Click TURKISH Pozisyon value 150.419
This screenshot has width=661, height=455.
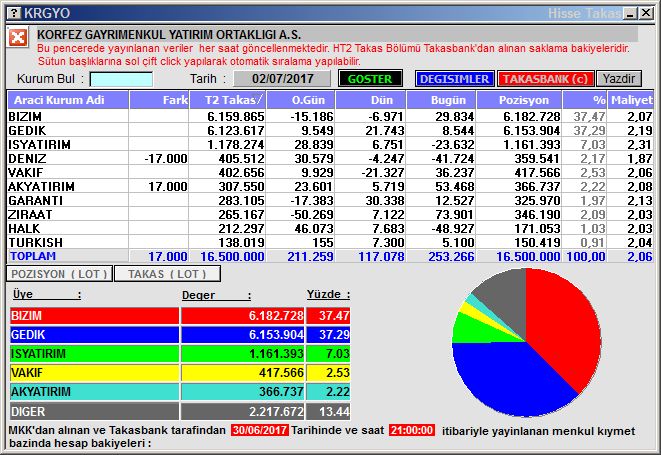[537, 242]
